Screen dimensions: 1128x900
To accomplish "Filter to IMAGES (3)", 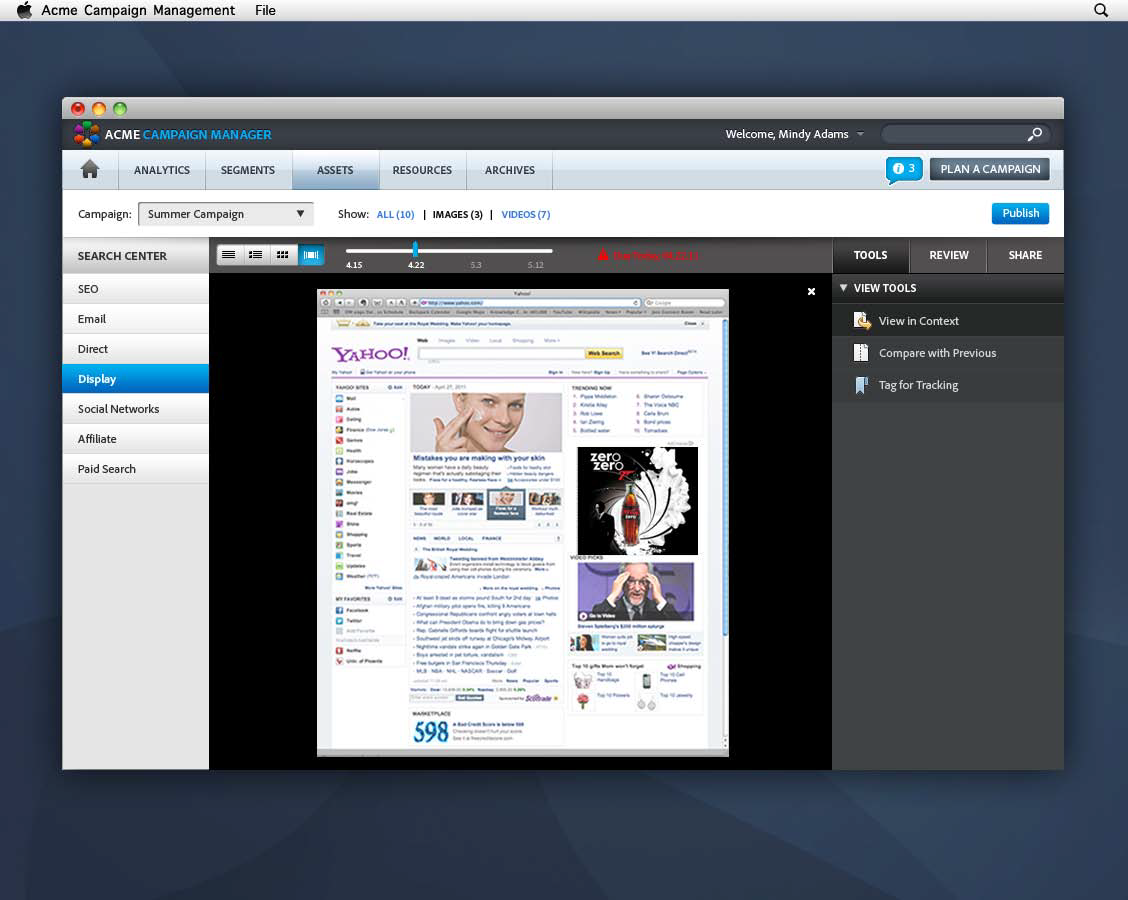I will (458, 214).
